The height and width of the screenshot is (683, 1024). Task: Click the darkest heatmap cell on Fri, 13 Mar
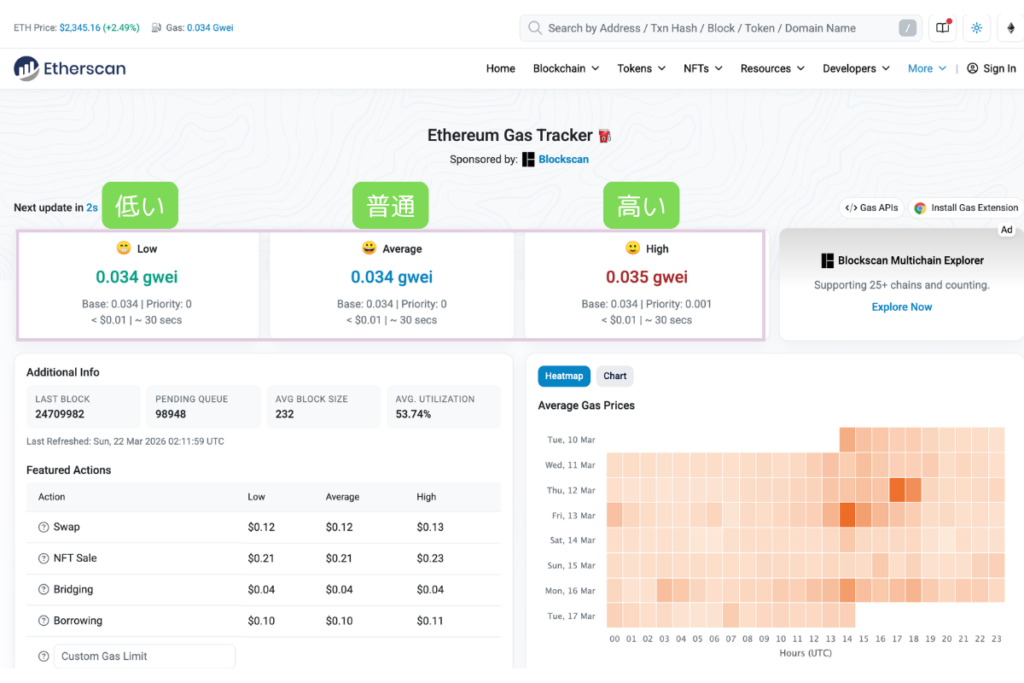(847, 515)
